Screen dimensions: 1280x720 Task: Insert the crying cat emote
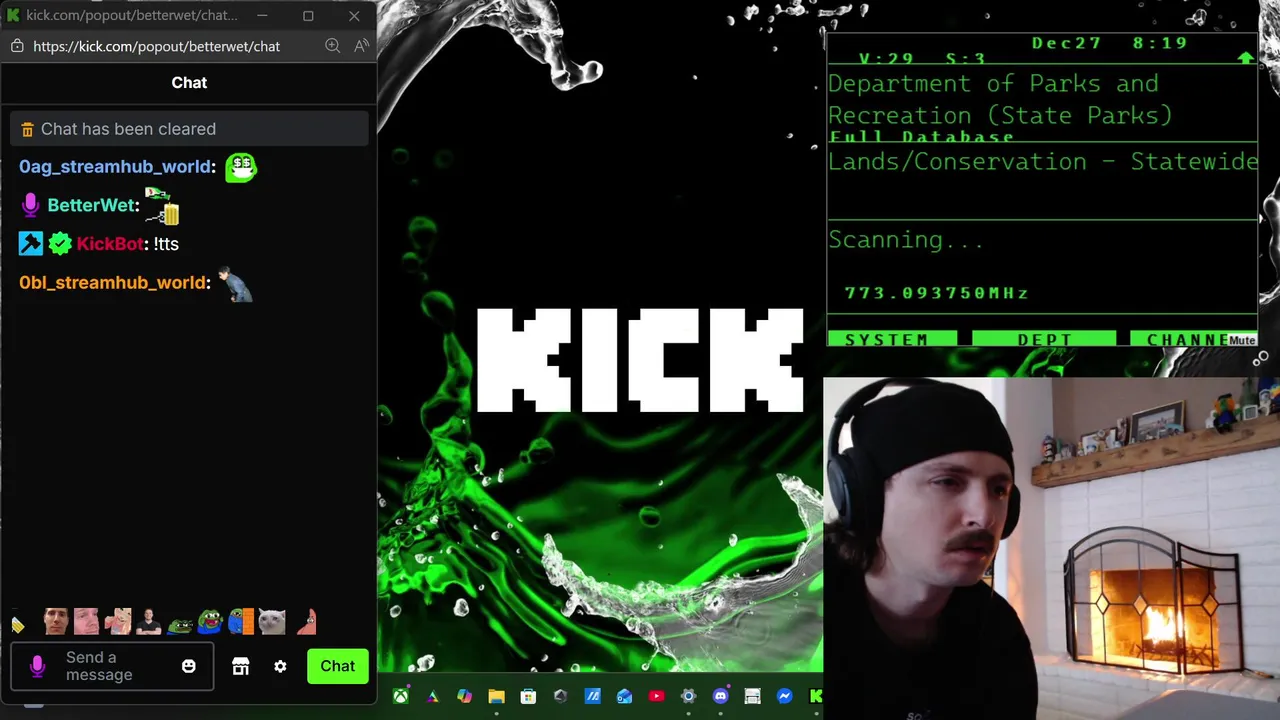click(272, 622)
